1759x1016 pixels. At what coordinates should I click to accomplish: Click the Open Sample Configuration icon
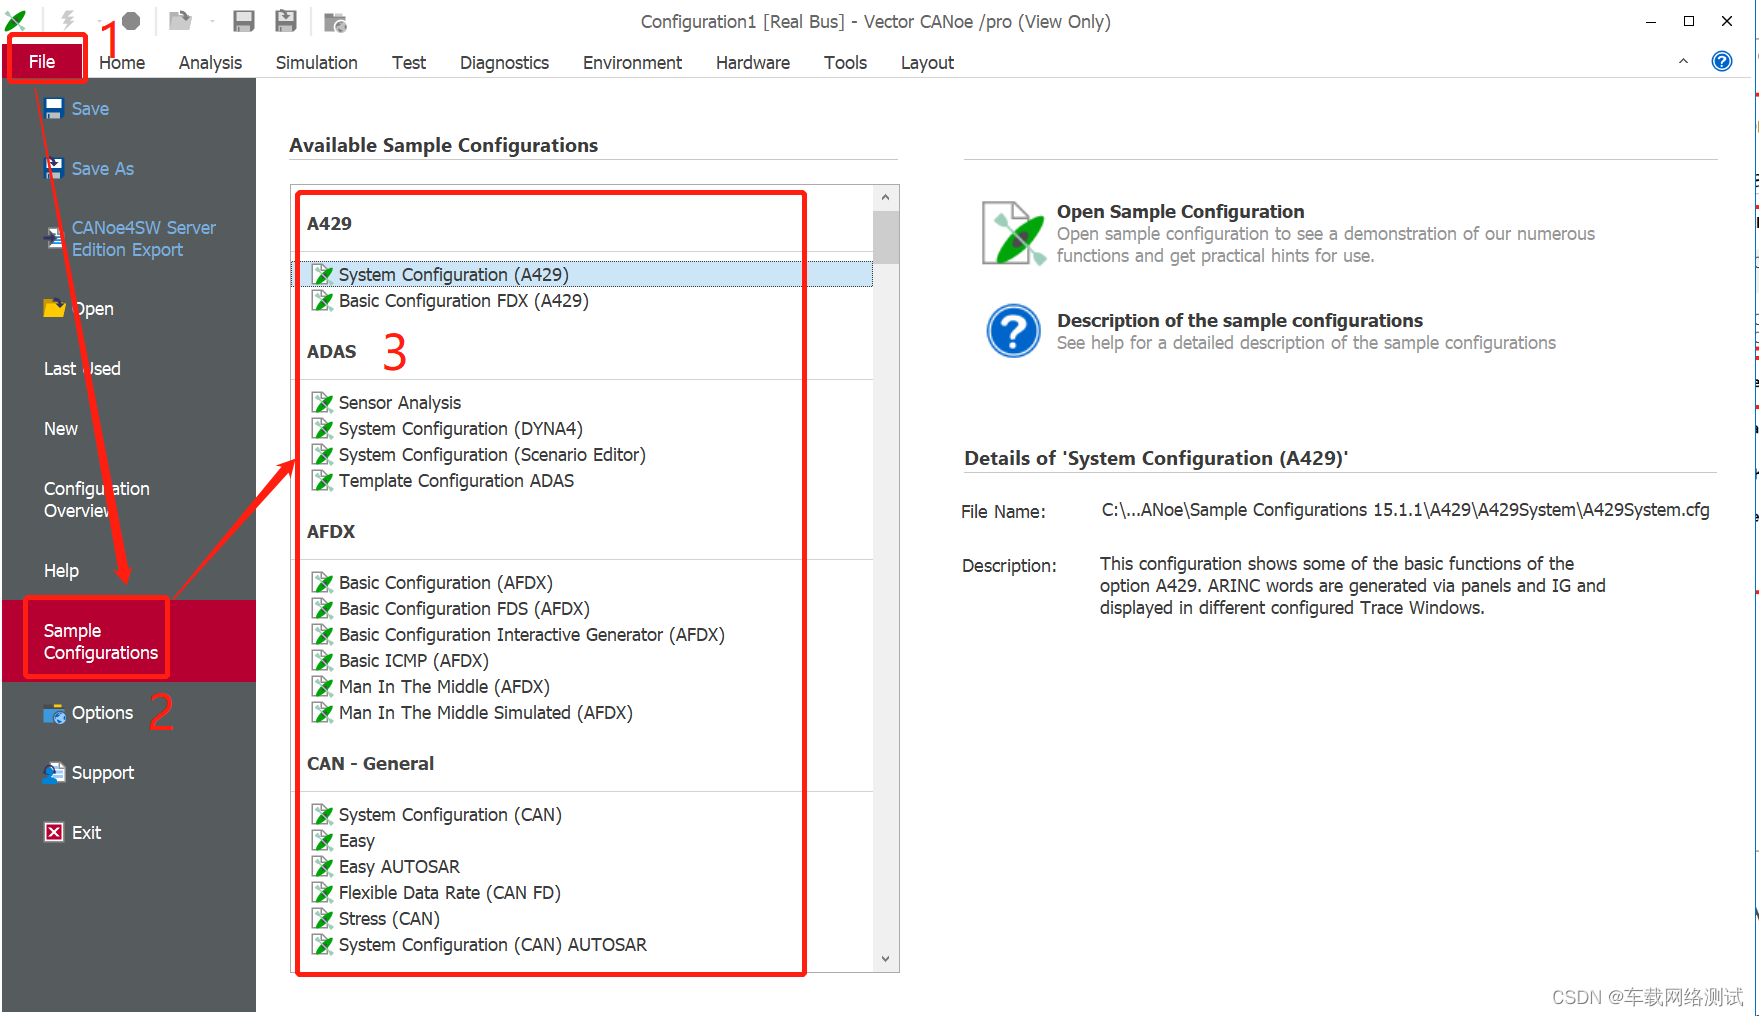click(x=1013, y=234)
